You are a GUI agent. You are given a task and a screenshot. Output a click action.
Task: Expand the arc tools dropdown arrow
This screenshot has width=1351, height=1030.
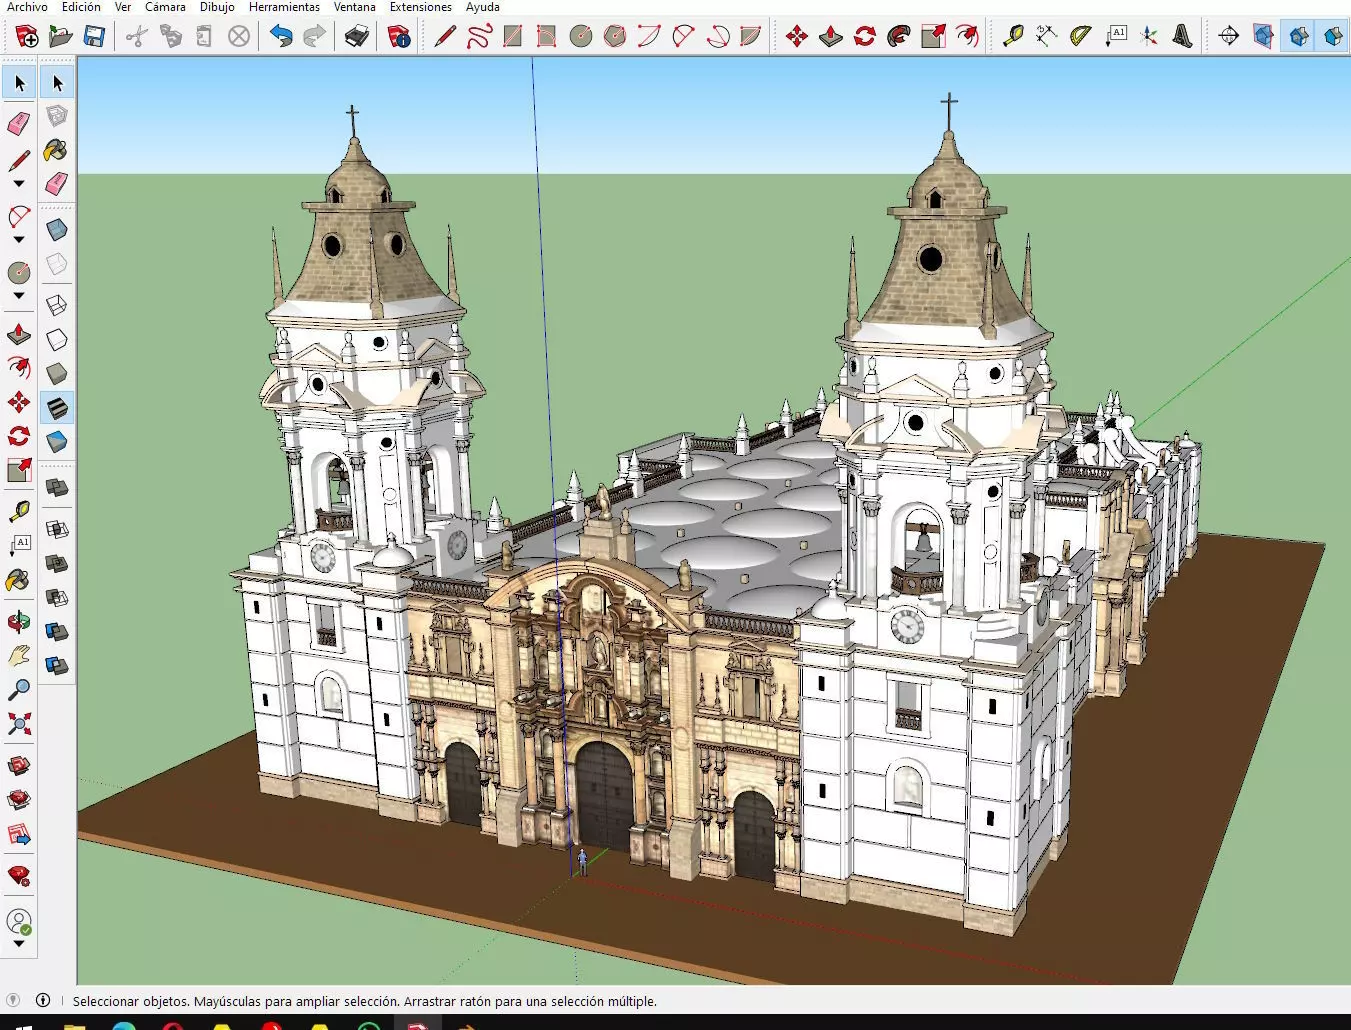click(x=18, y=240)
